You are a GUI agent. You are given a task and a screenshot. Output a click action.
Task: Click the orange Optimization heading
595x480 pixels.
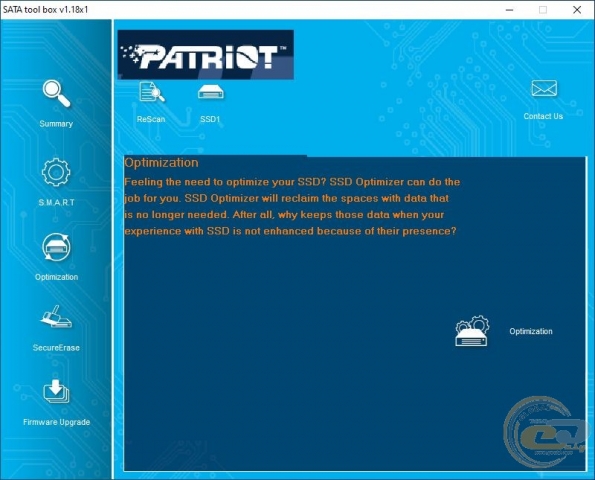pyautogui.click(x=161, y=163)
